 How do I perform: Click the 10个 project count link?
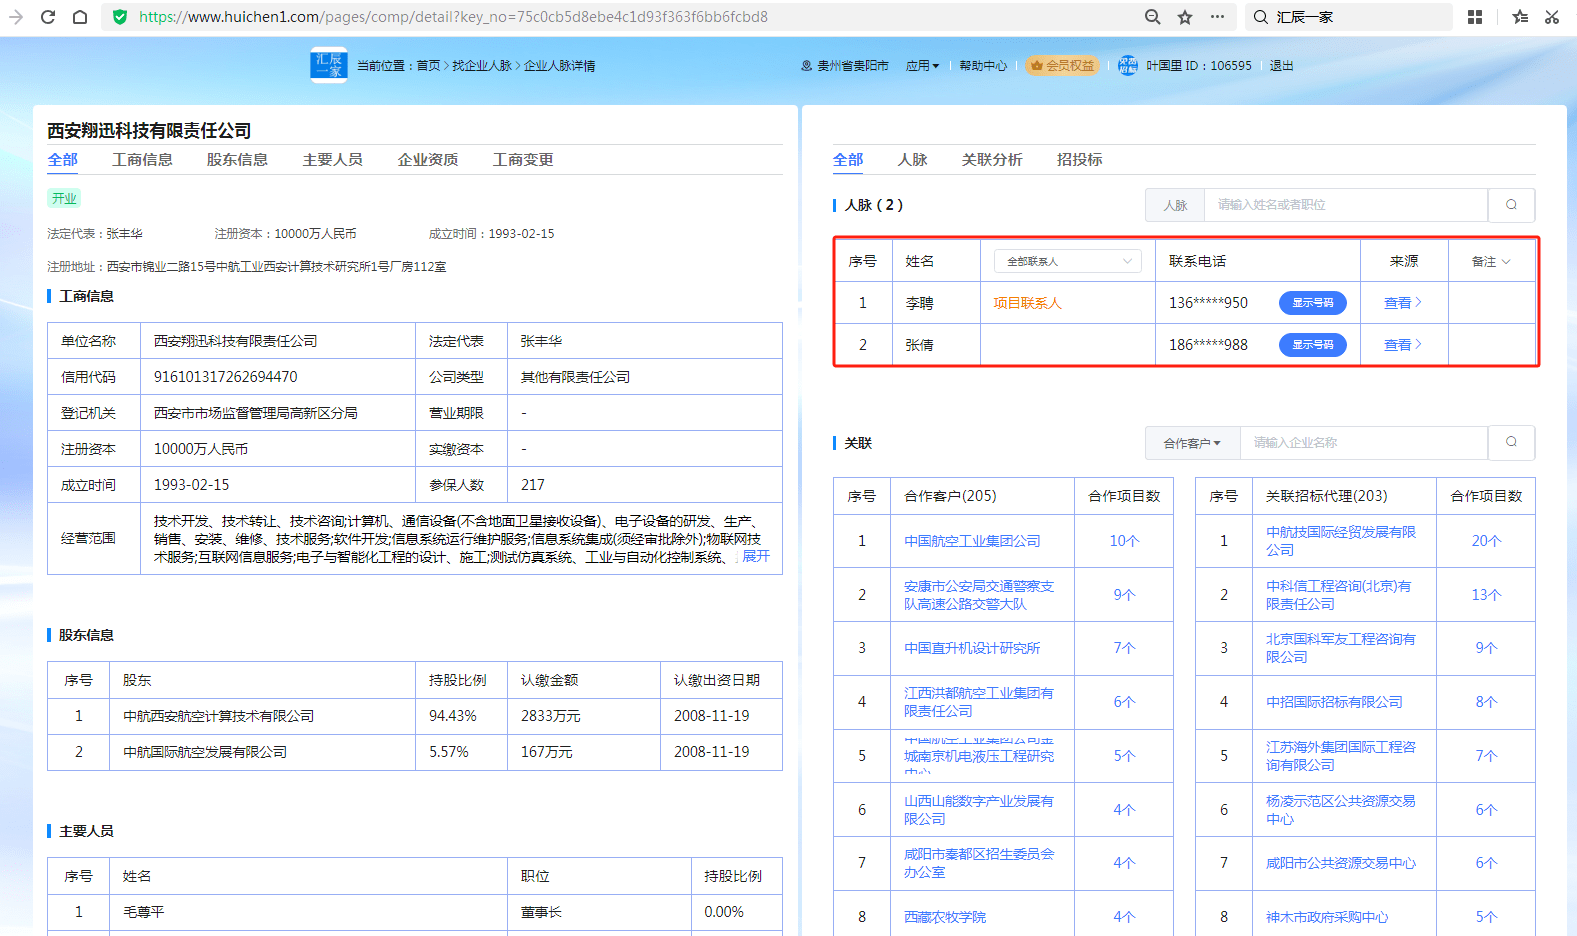1124,541
